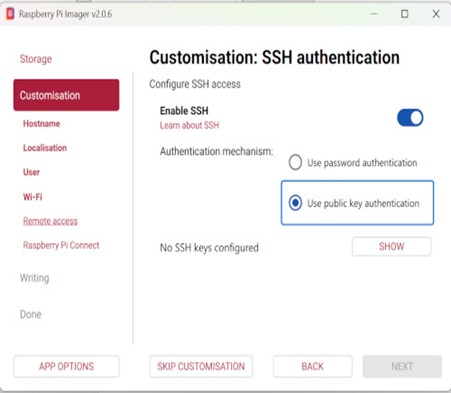Click the Raspberry Pi Imager app icon

pos(10,14)
